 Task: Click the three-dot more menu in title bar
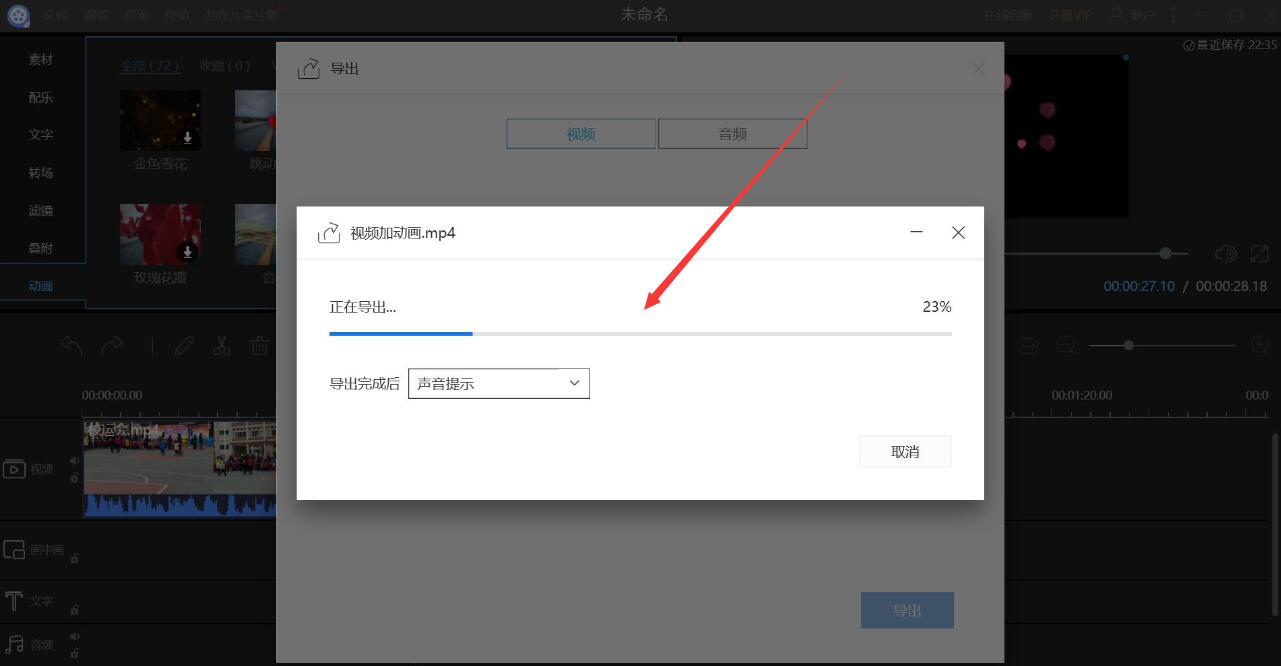point(1173,15)
